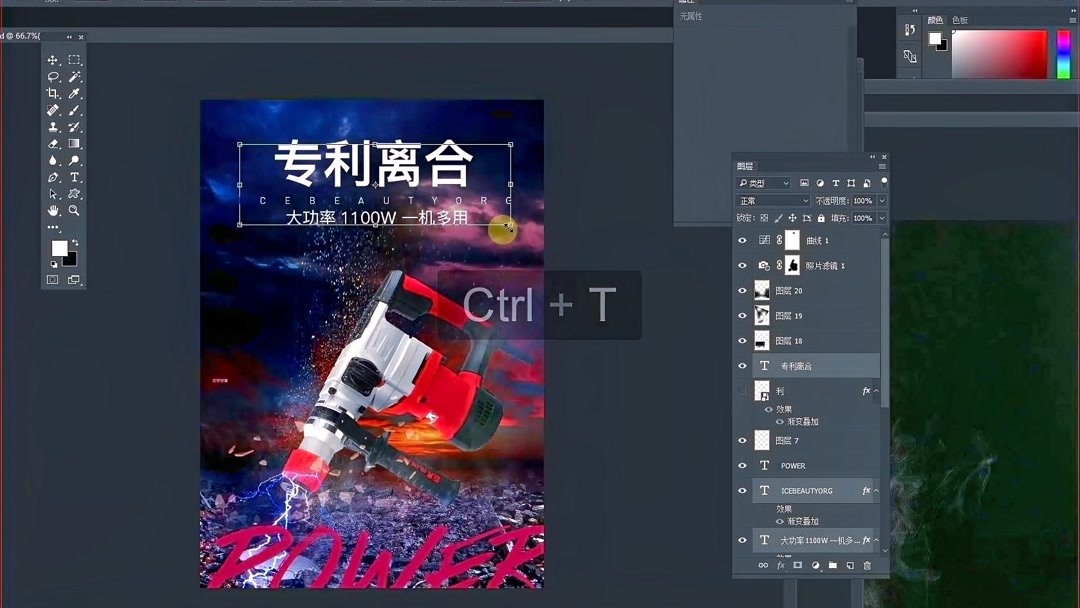Image resolution: width=1080 pixels, height=608 pixels.
Task: Hide the POWER text layer
Action: (x=740, y=465)
